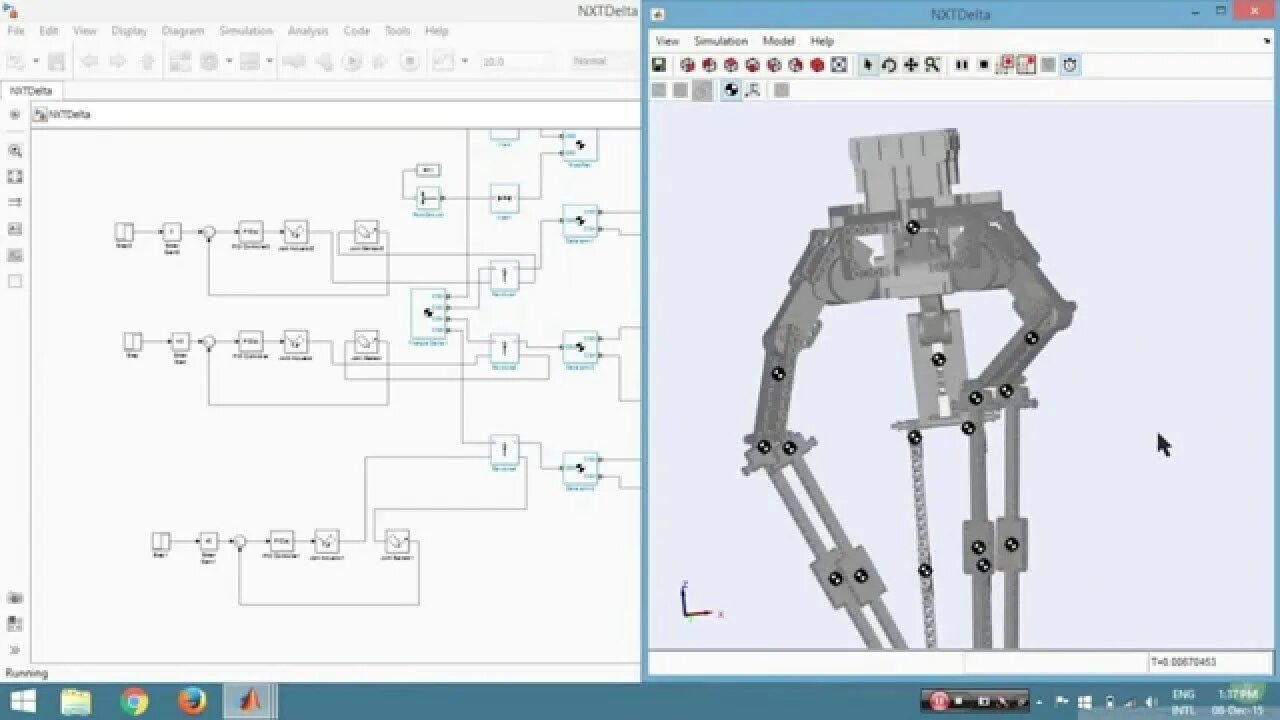Open the Help menu in the viewer window
1280x720 pixels.
822,41
